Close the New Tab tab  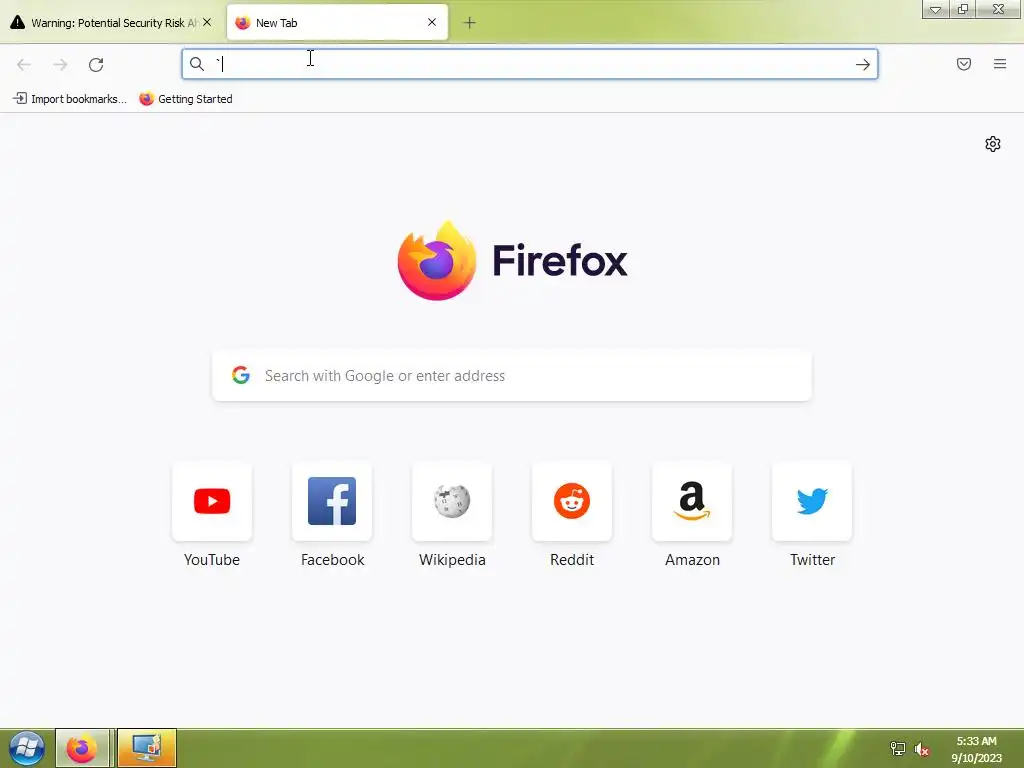[432, 22]
